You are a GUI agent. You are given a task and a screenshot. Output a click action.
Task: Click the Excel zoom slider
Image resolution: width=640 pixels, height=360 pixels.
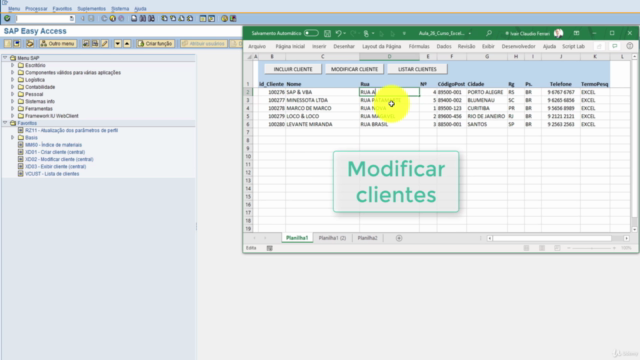(x=591, y=248)
